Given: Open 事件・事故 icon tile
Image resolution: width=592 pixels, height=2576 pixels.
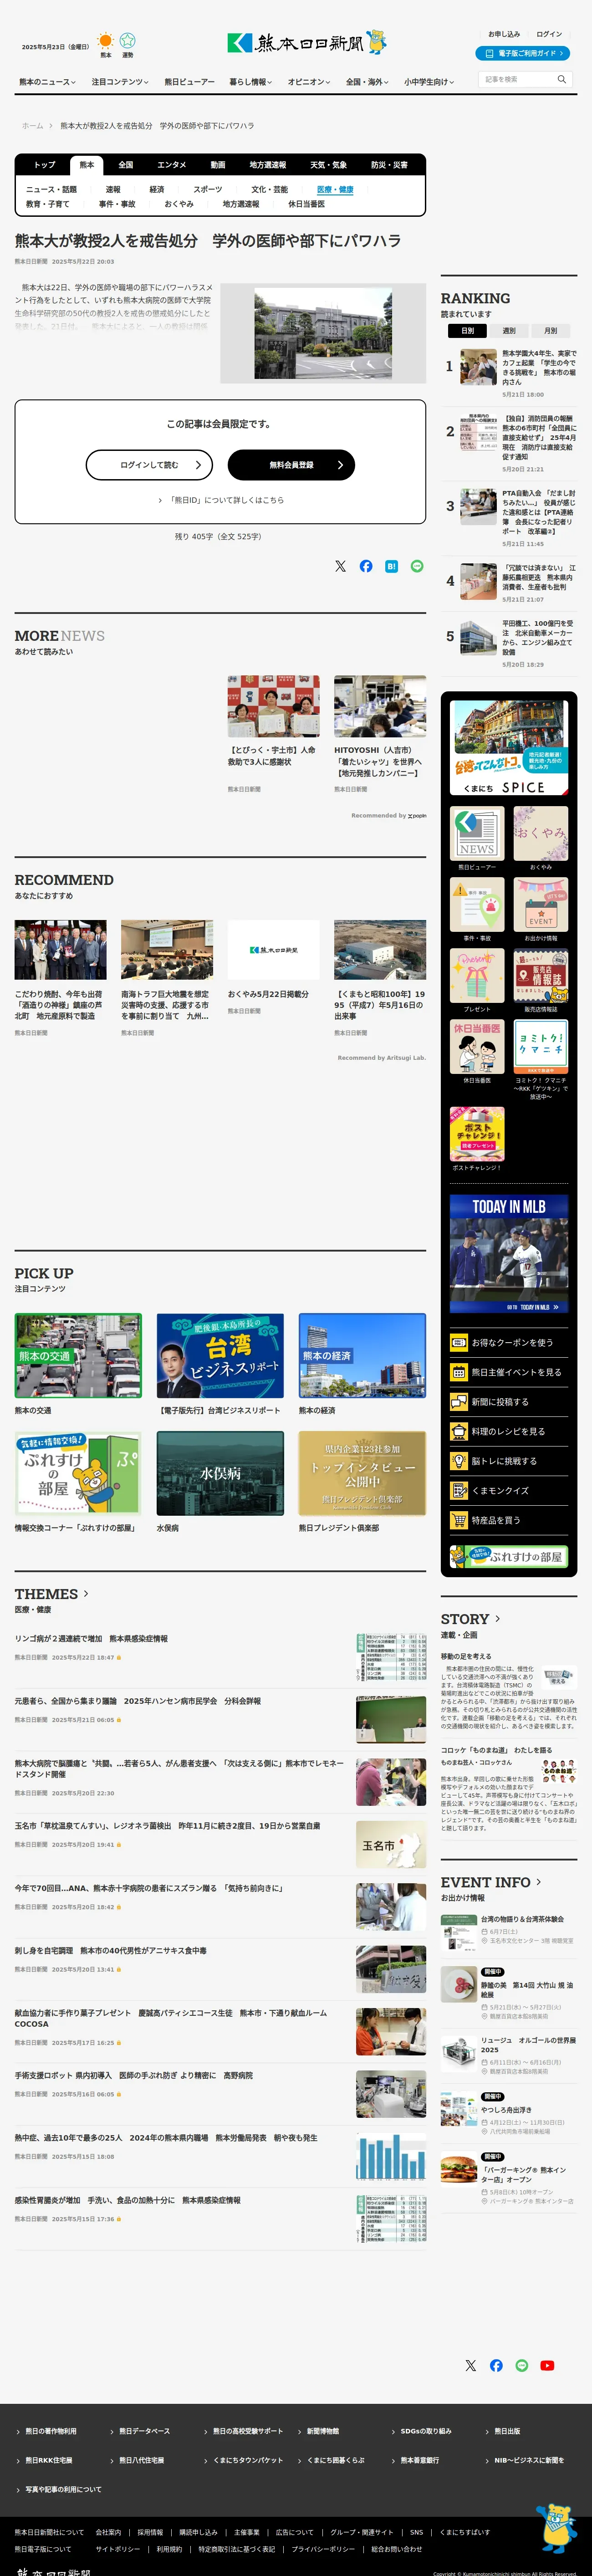Looking at the screenshot, I should (x=477, y=904).
